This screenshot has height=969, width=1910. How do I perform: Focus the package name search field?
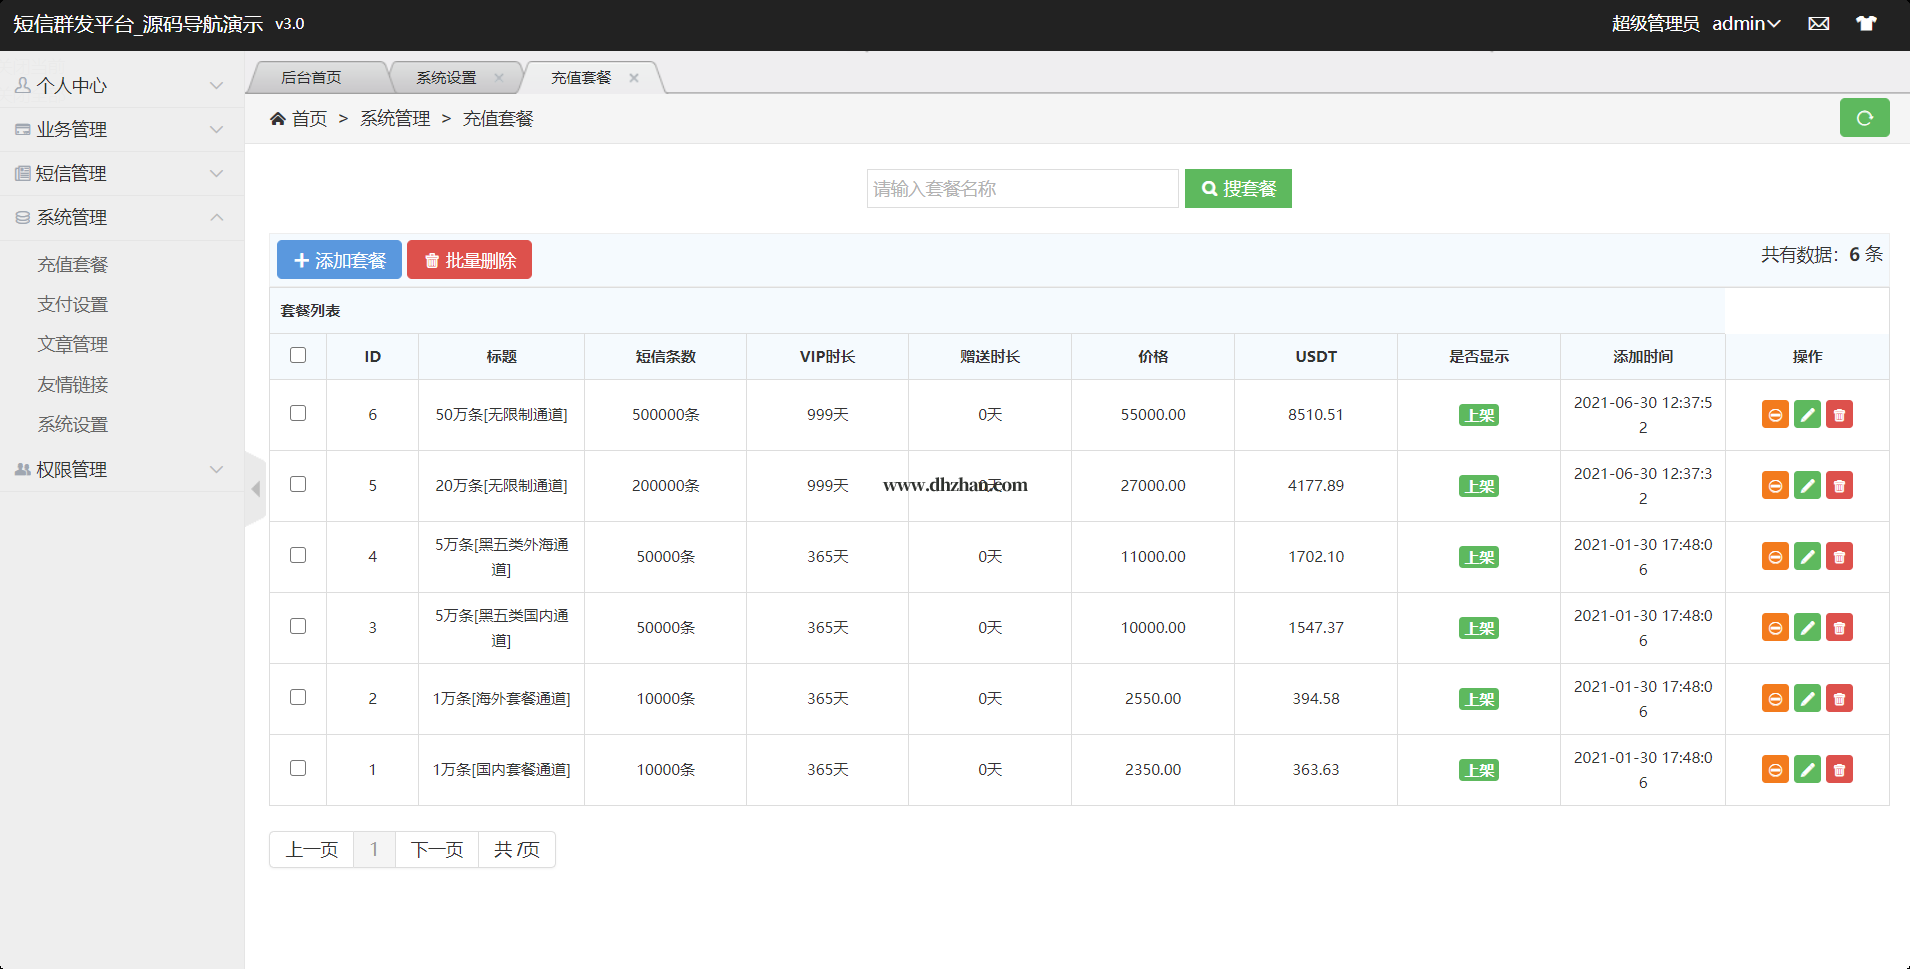pyautogui.click(x=1021, y=189)
